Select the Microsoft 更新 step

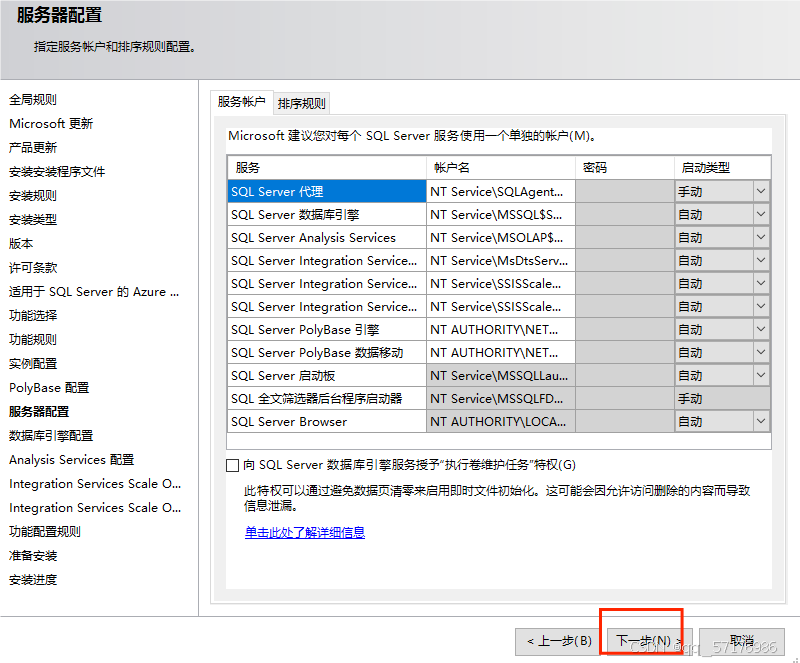(51, 124)
